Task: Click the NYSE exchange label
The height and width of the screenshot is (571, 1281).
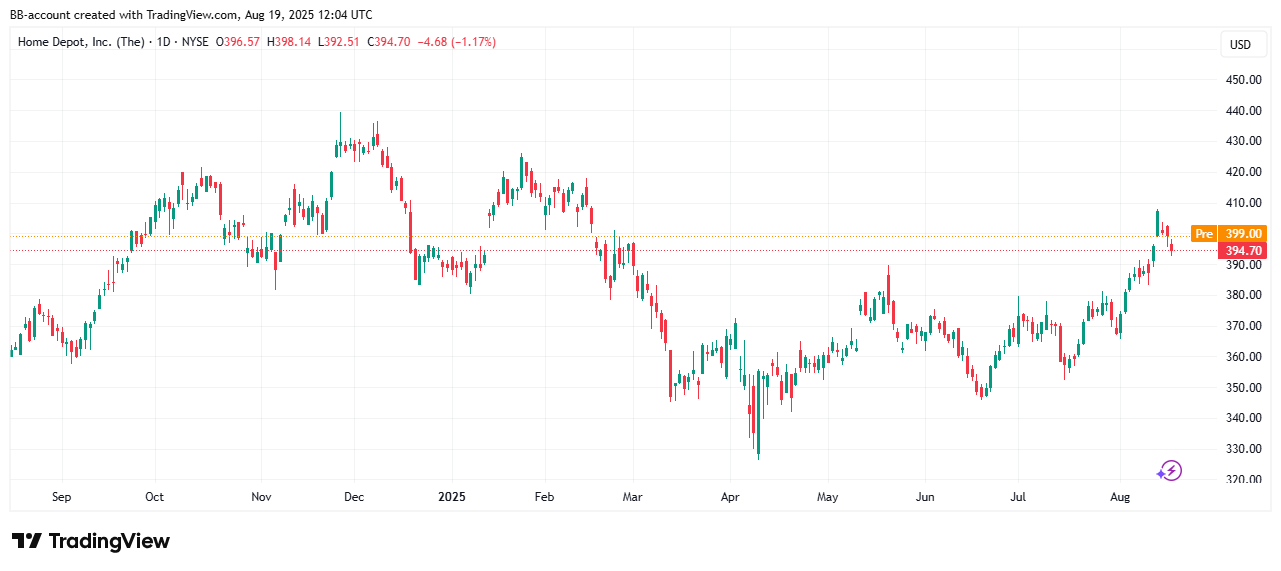Action: 196,42
